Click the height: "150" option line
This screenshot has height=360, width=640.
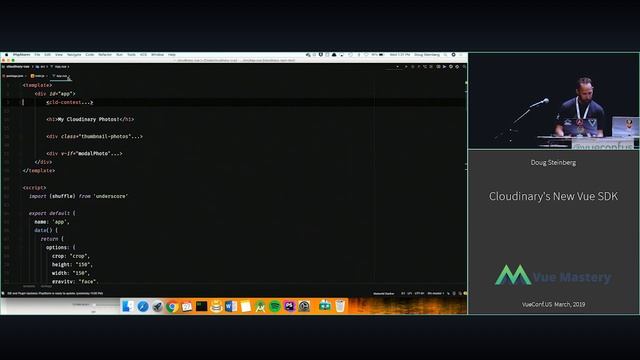click(x=72, y=265)
